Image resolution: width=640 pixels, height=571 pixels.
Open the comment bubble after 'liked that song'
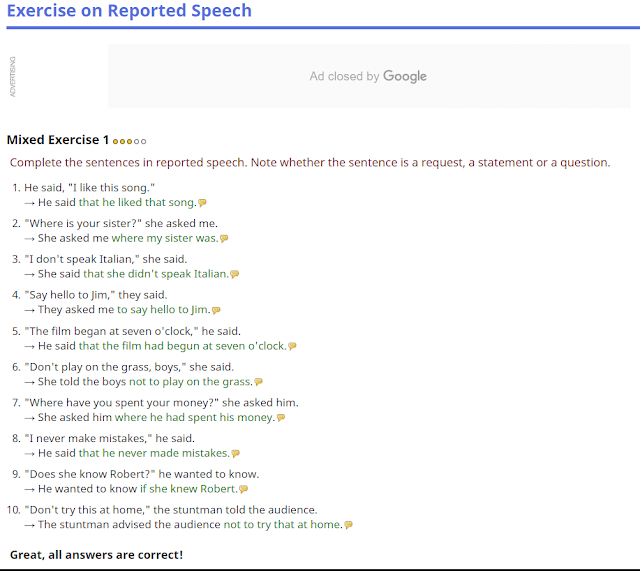click(x=202, y=202)
